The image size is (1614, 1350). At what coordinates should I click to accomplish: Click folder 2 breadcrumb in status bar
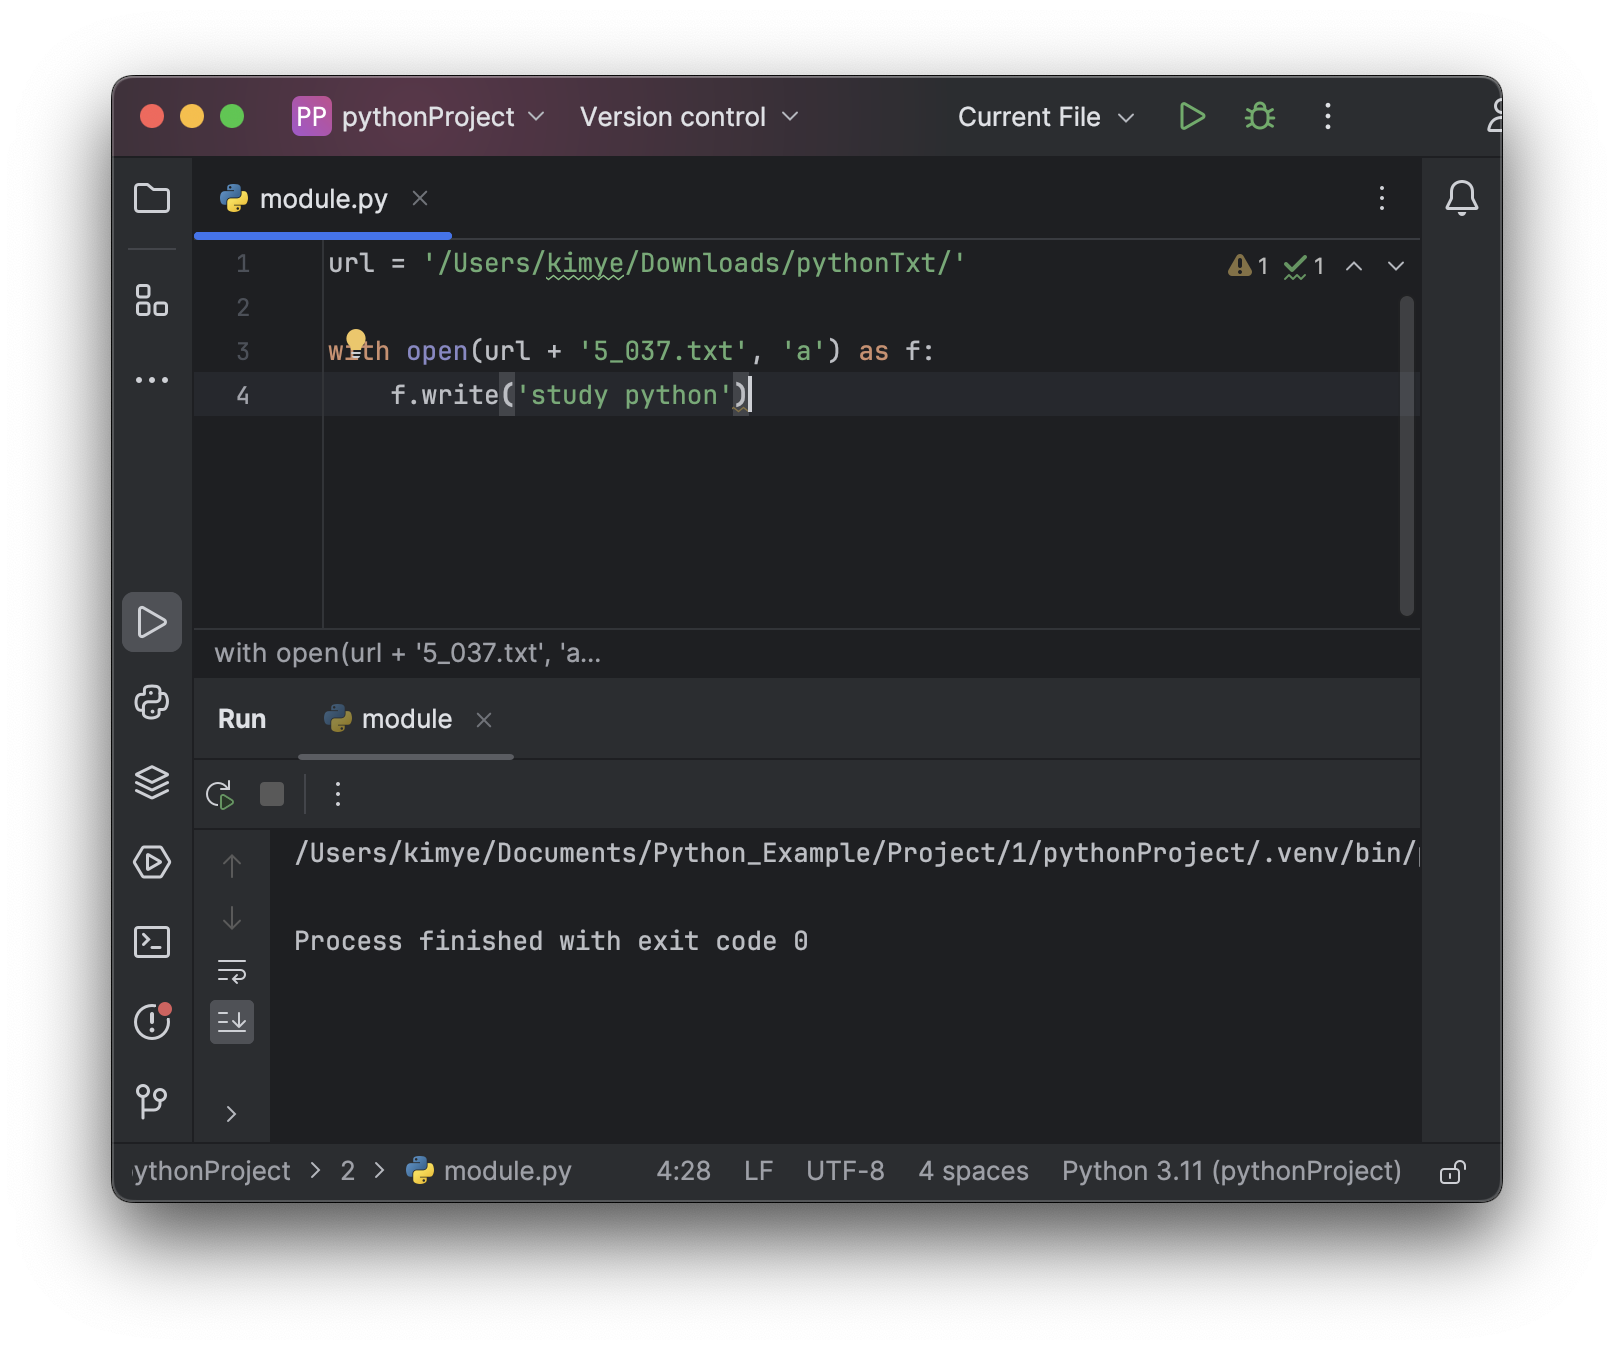pyautogui.click(x=348, y=1171)
